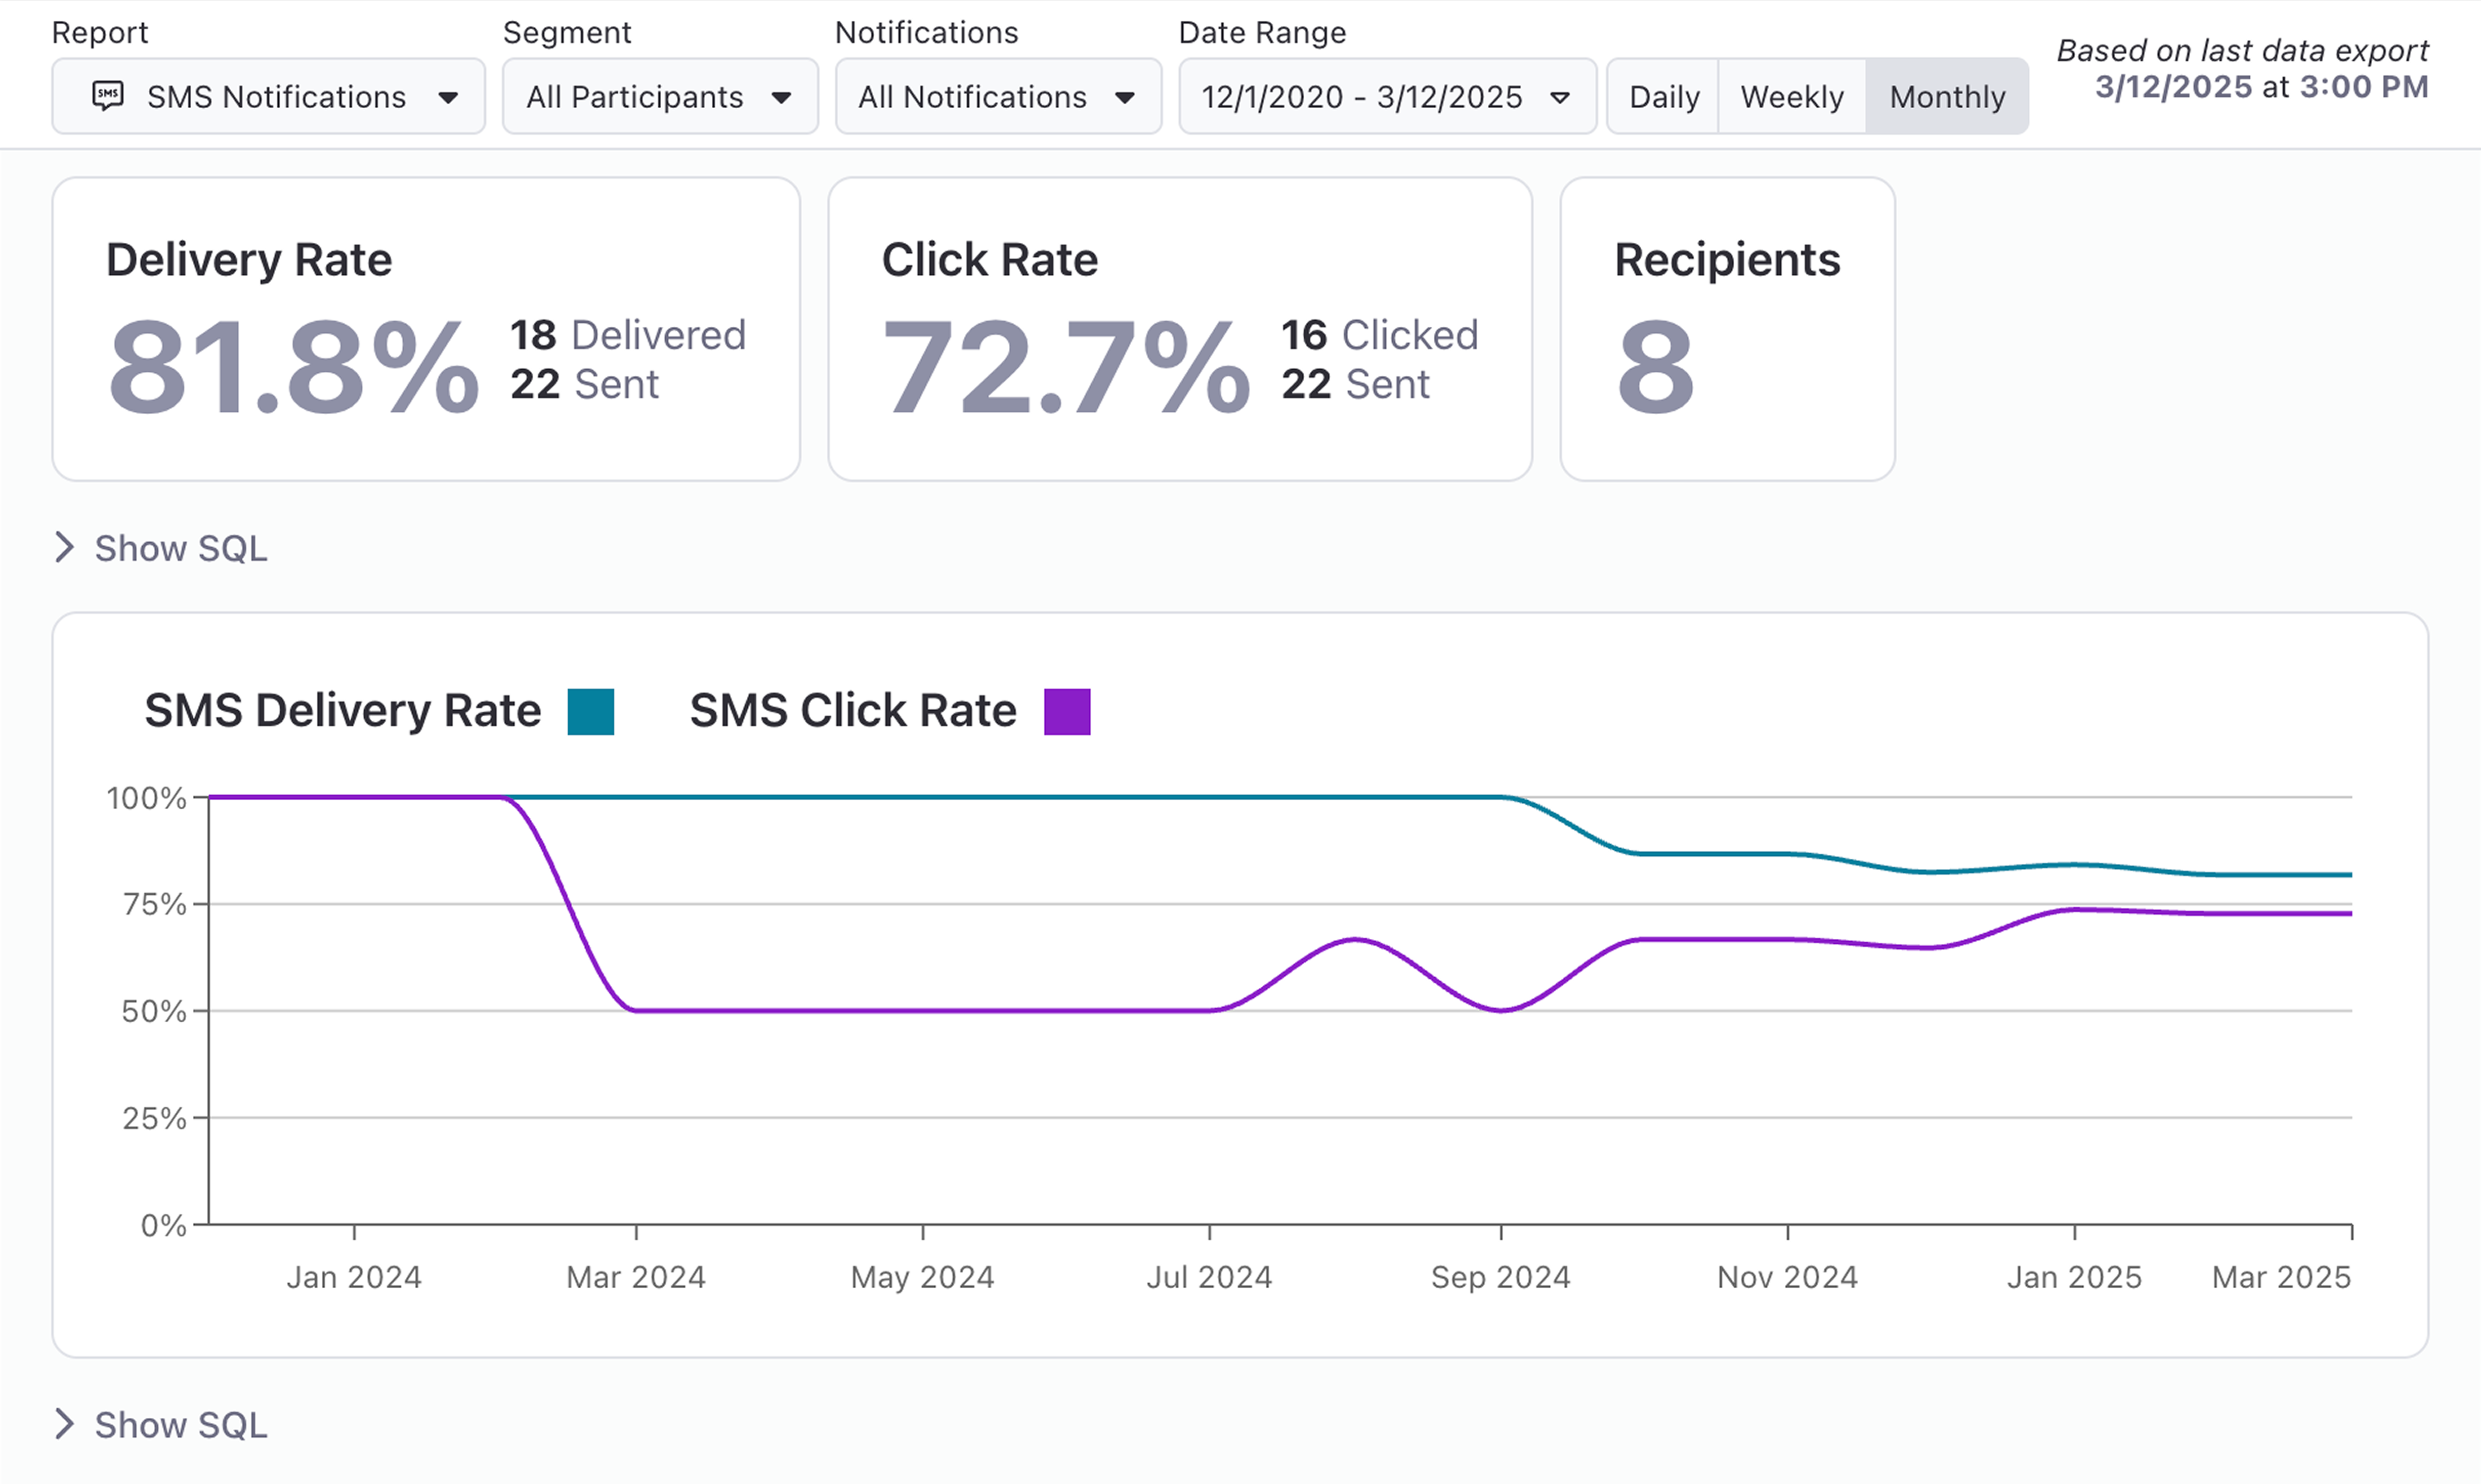Click the Report dropdown caret arrow
The height and width of the screenshot is (1484, 2481).
pos(448,97)
